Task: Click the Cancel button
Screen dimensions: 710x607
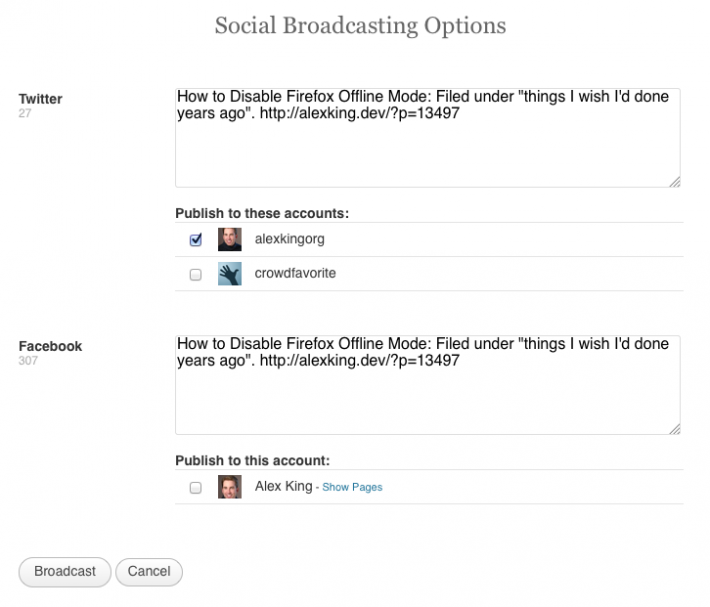Action: pos(149,572)
